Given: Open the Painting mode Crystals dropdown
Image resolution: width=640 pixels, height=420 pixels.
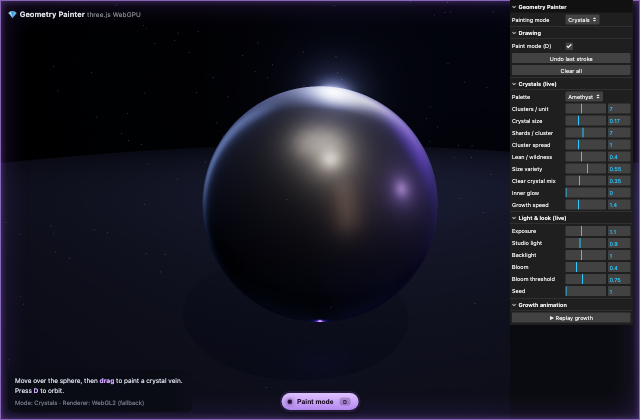Looking at the screenshot, I should (582, 20).
